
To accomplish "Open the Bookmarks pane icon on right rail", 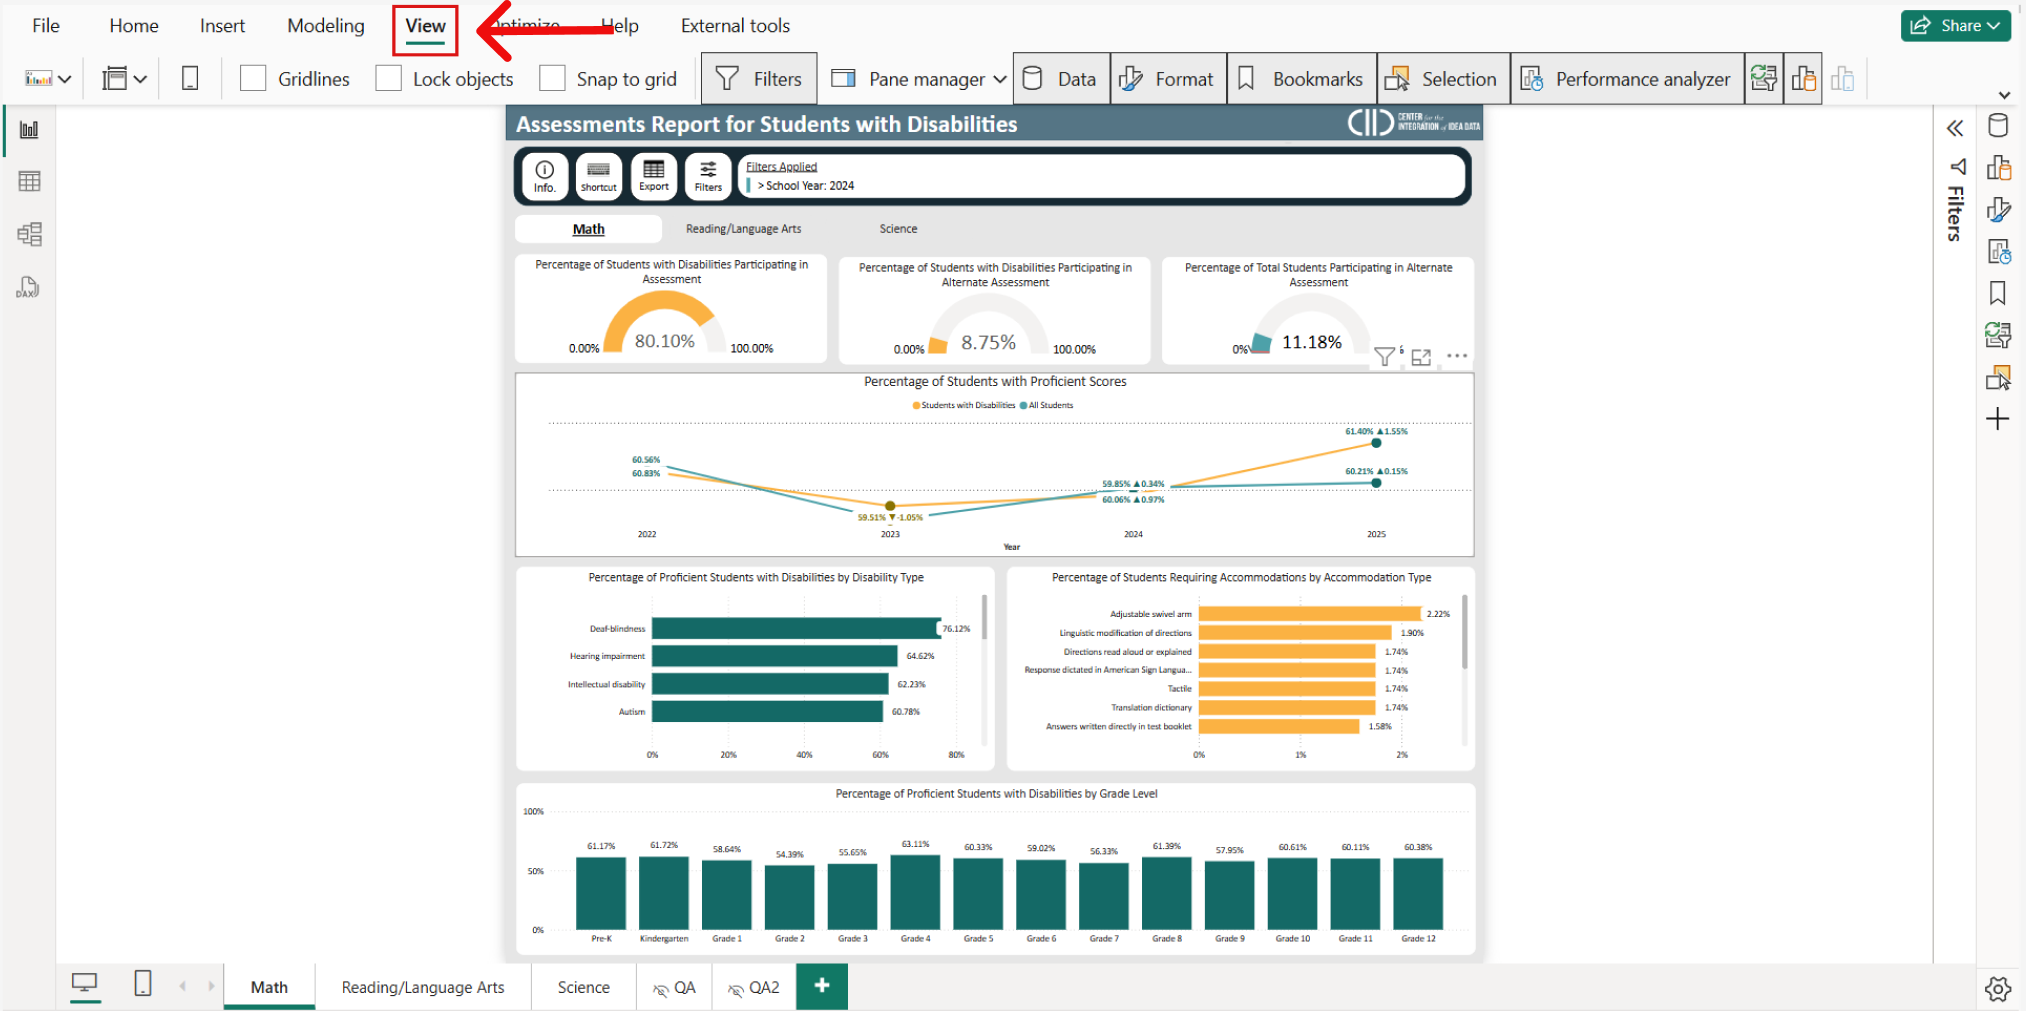I will point(1997,293).
